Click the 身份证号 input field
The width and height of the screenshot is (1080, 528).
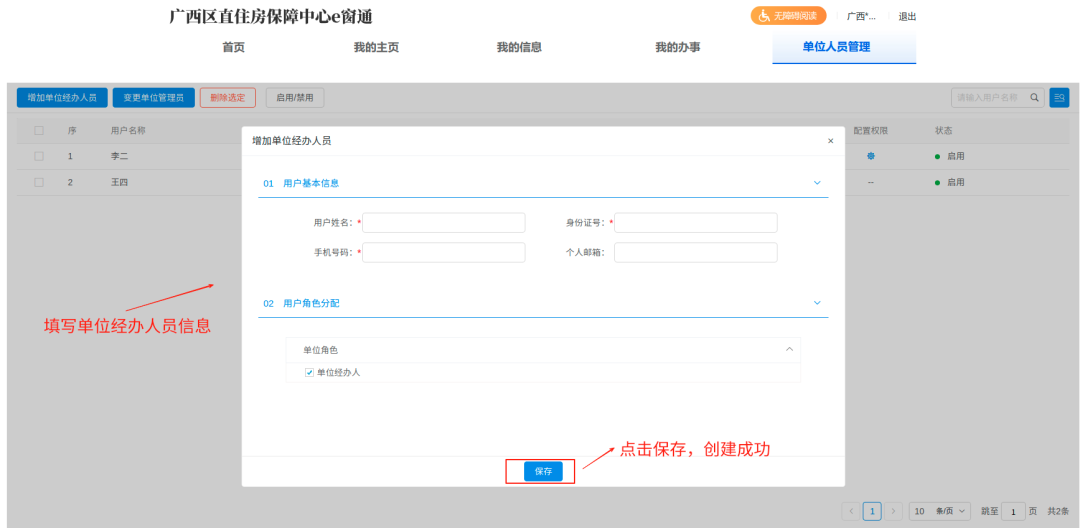[x=695, y=223]
